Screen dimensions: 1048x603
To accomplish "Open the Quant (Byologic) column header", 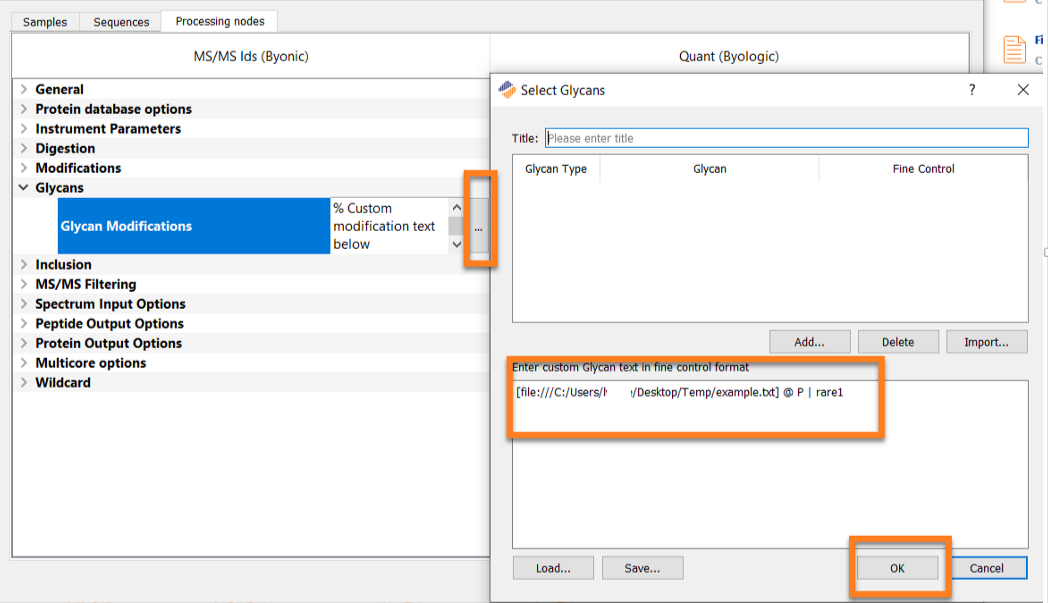I will tap(729, 56).
